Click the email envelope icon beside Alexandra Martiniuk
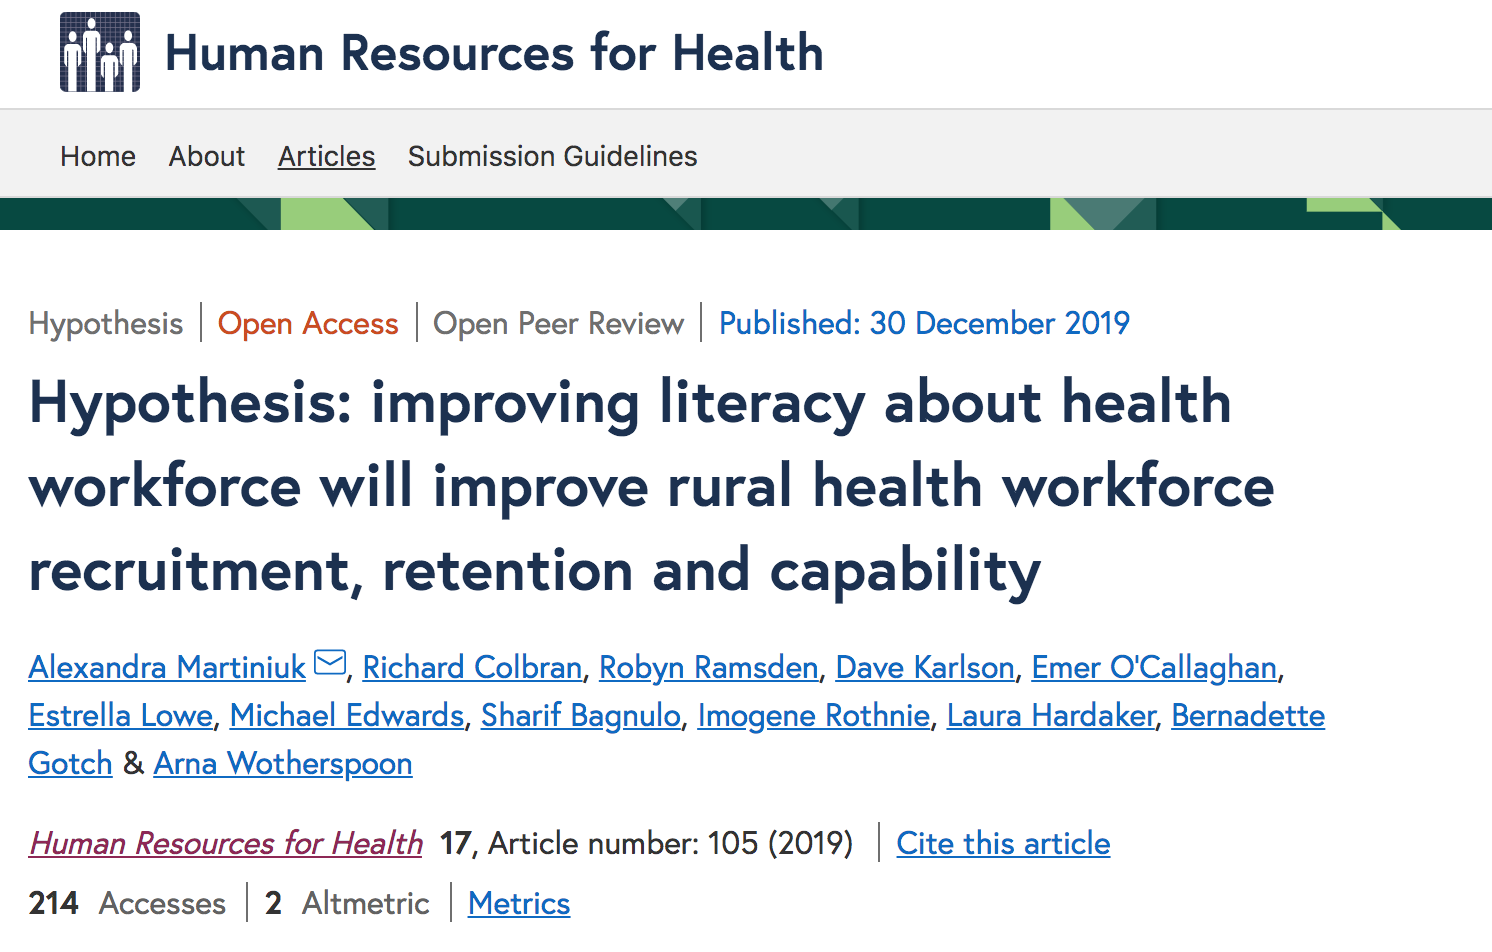 coord(330,663)
